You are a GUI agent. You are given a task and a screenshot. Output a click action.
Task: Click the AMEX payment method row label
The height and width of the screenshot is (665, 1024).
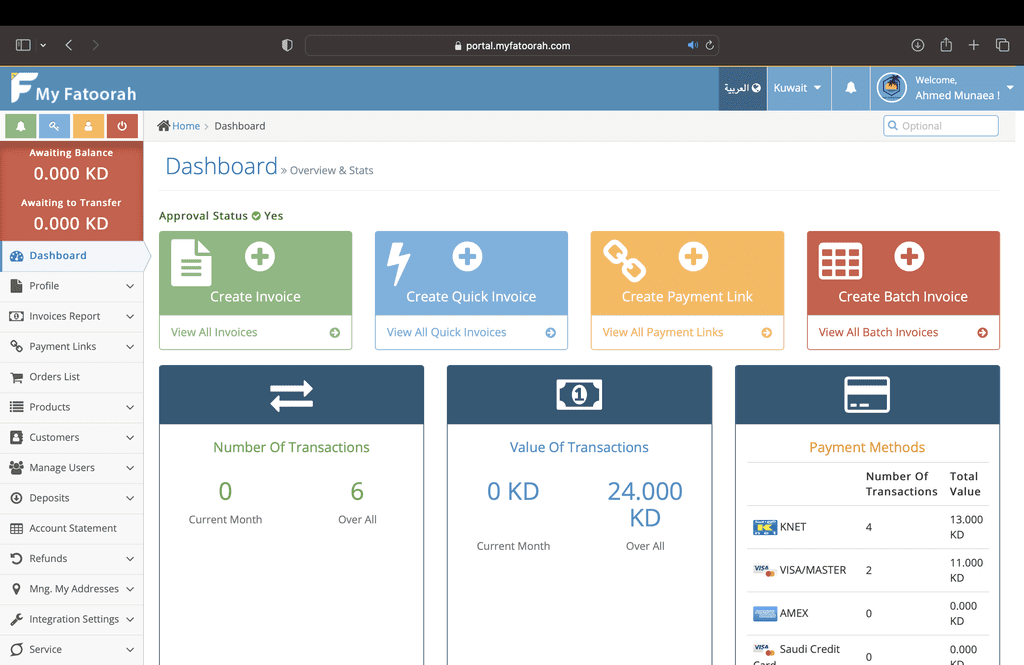pyautogui.click(x=793, y=613)
